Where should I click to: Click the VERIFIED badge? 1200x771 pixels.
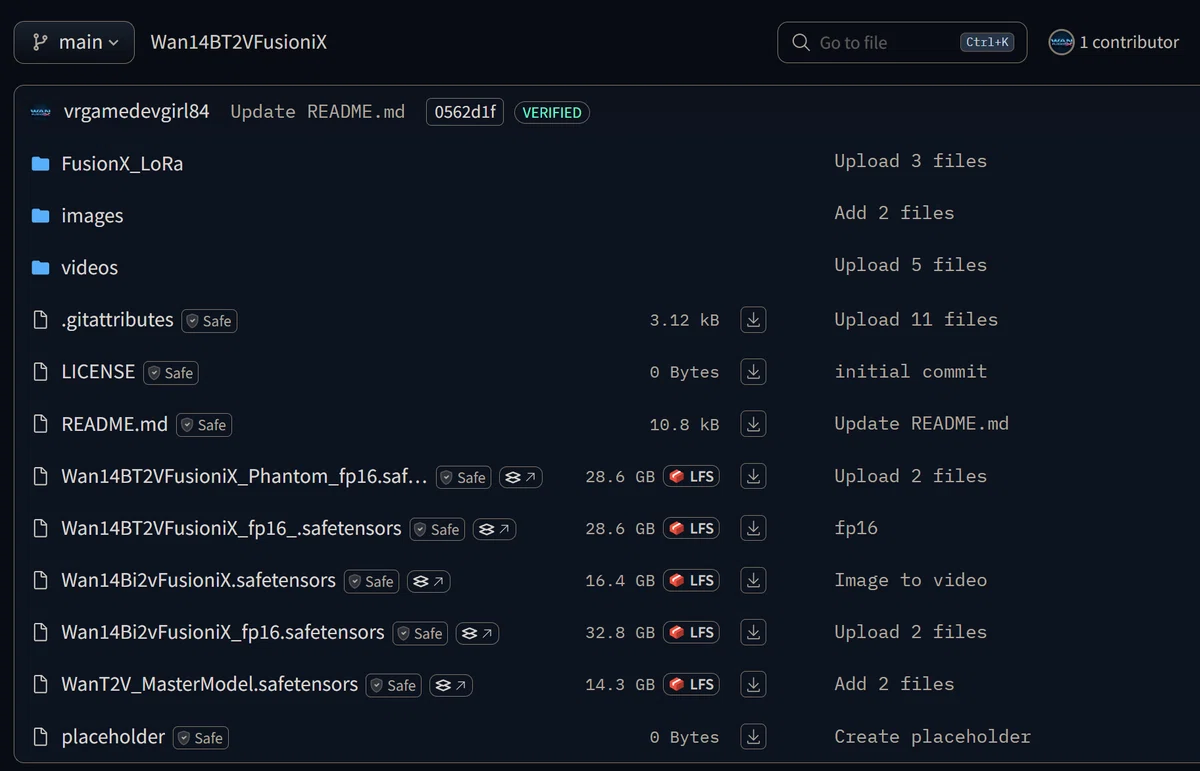click(552, 112)
